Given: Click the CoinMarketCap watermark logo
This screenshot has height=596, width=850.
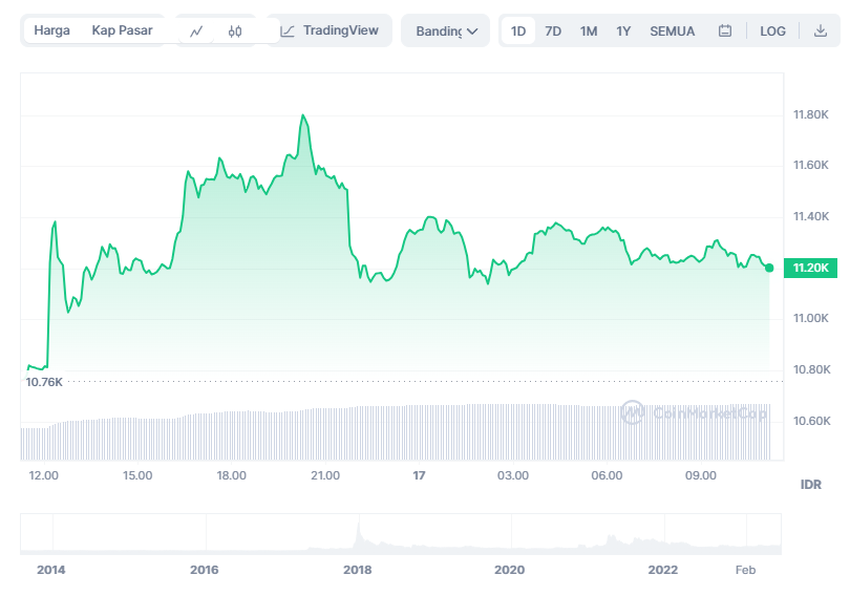Looking at the screenshot, I should pyautogui.click(x=631, y=411).
